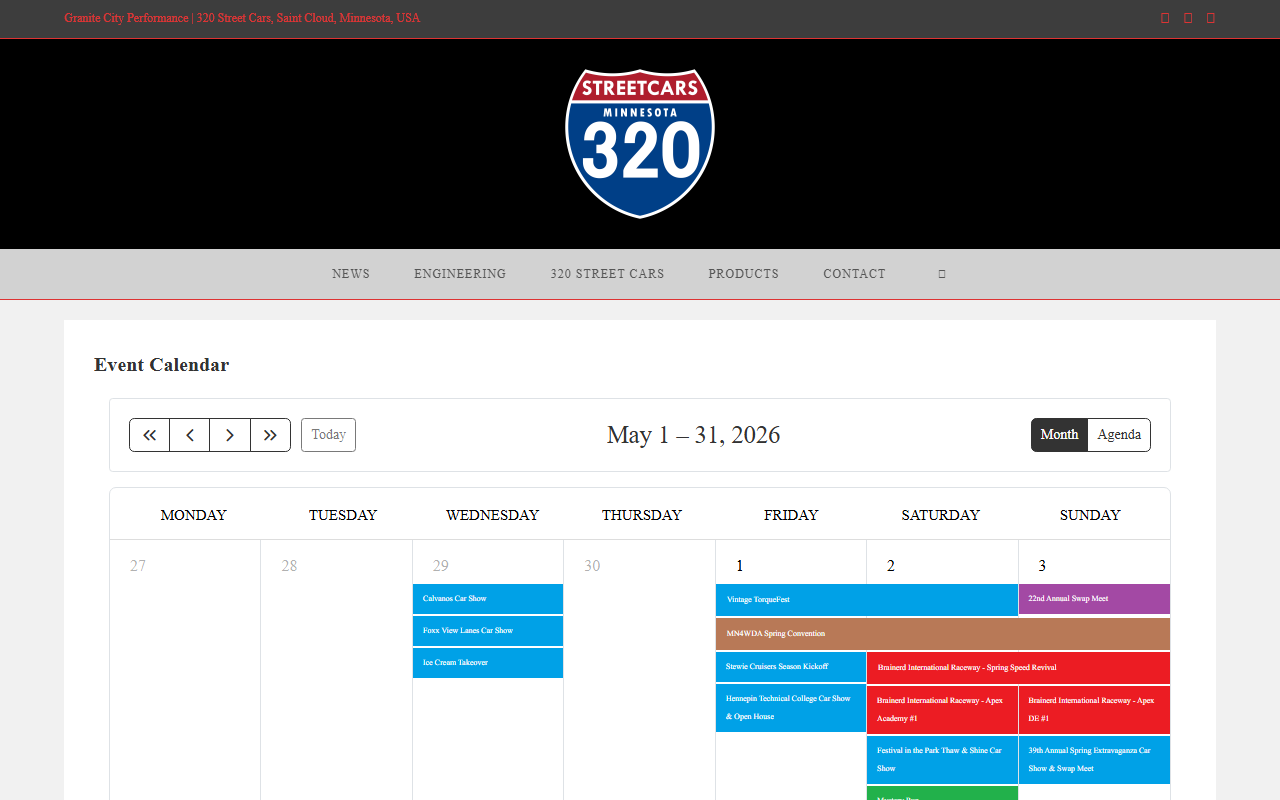Viewport: 1280px width, 800px height.
Task: Select day 27 in the calendar
Action: click(x=138, y=566)
